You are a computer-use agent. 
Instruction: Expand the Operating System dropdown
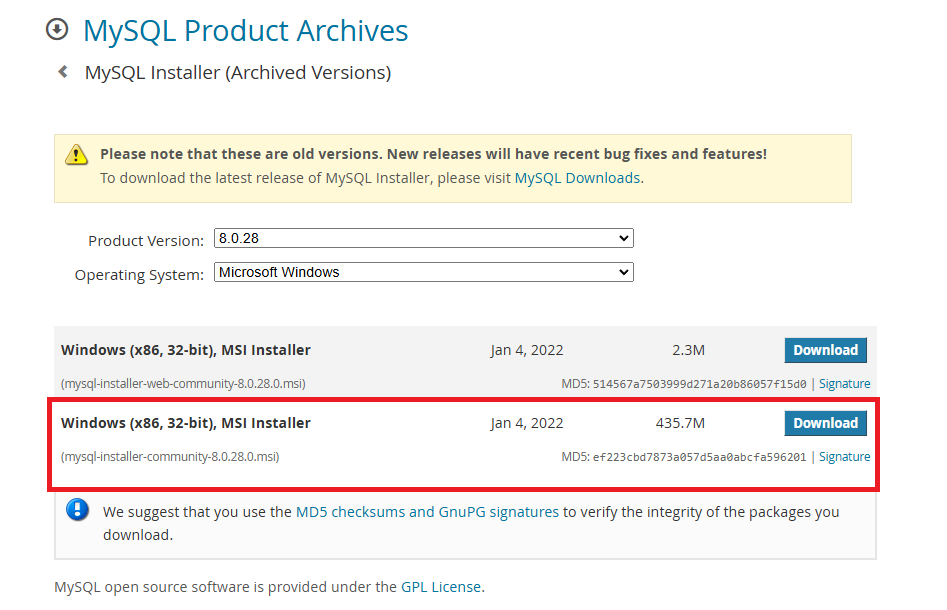tap(423, 272)
